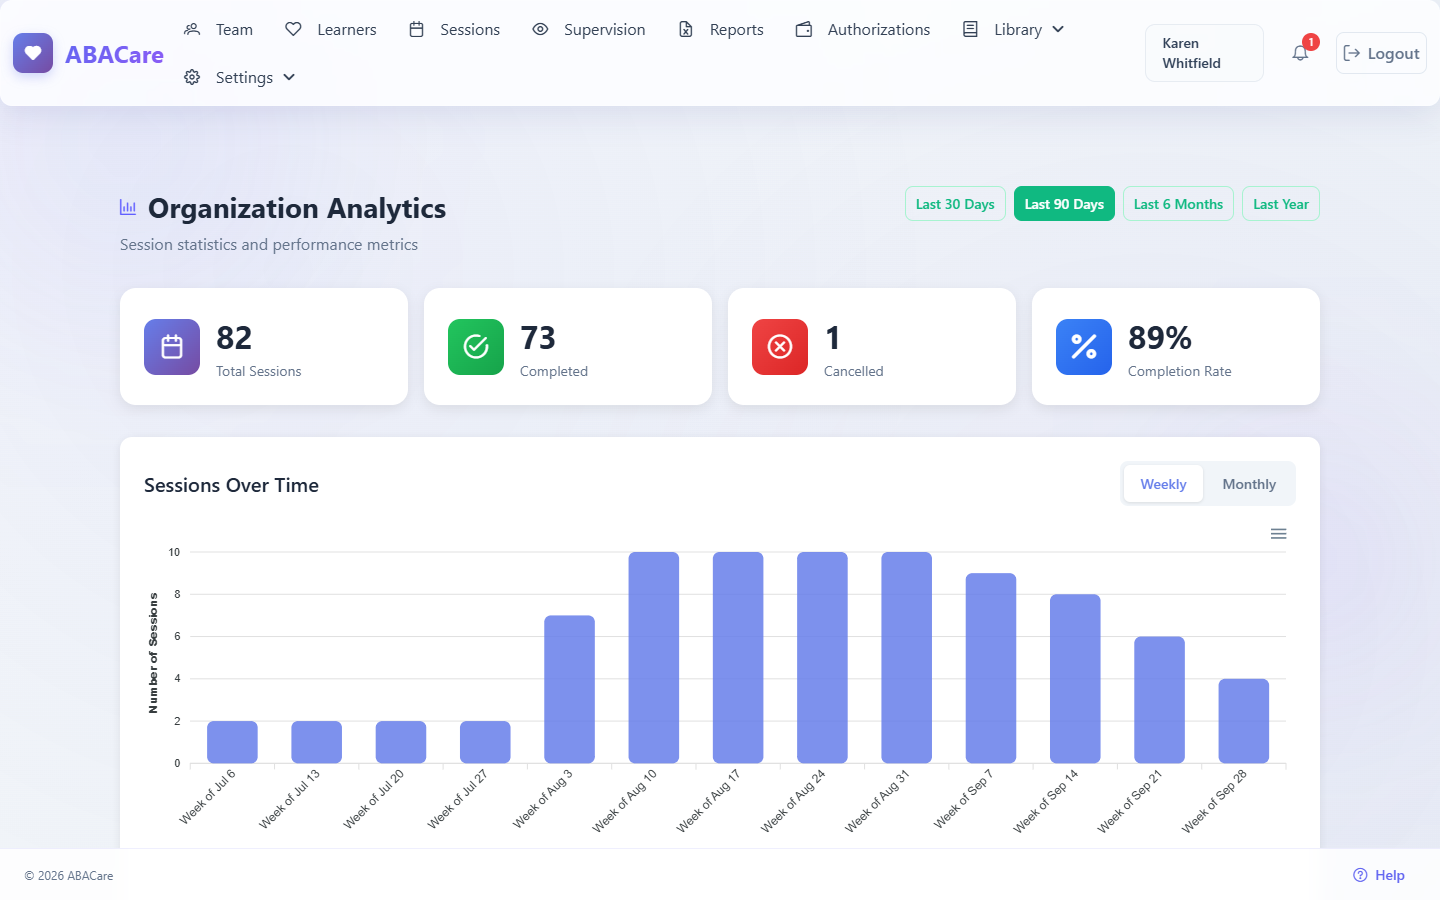Select the Last 90 Days range
The image size is (1440, 900).
coord(1064,204)
